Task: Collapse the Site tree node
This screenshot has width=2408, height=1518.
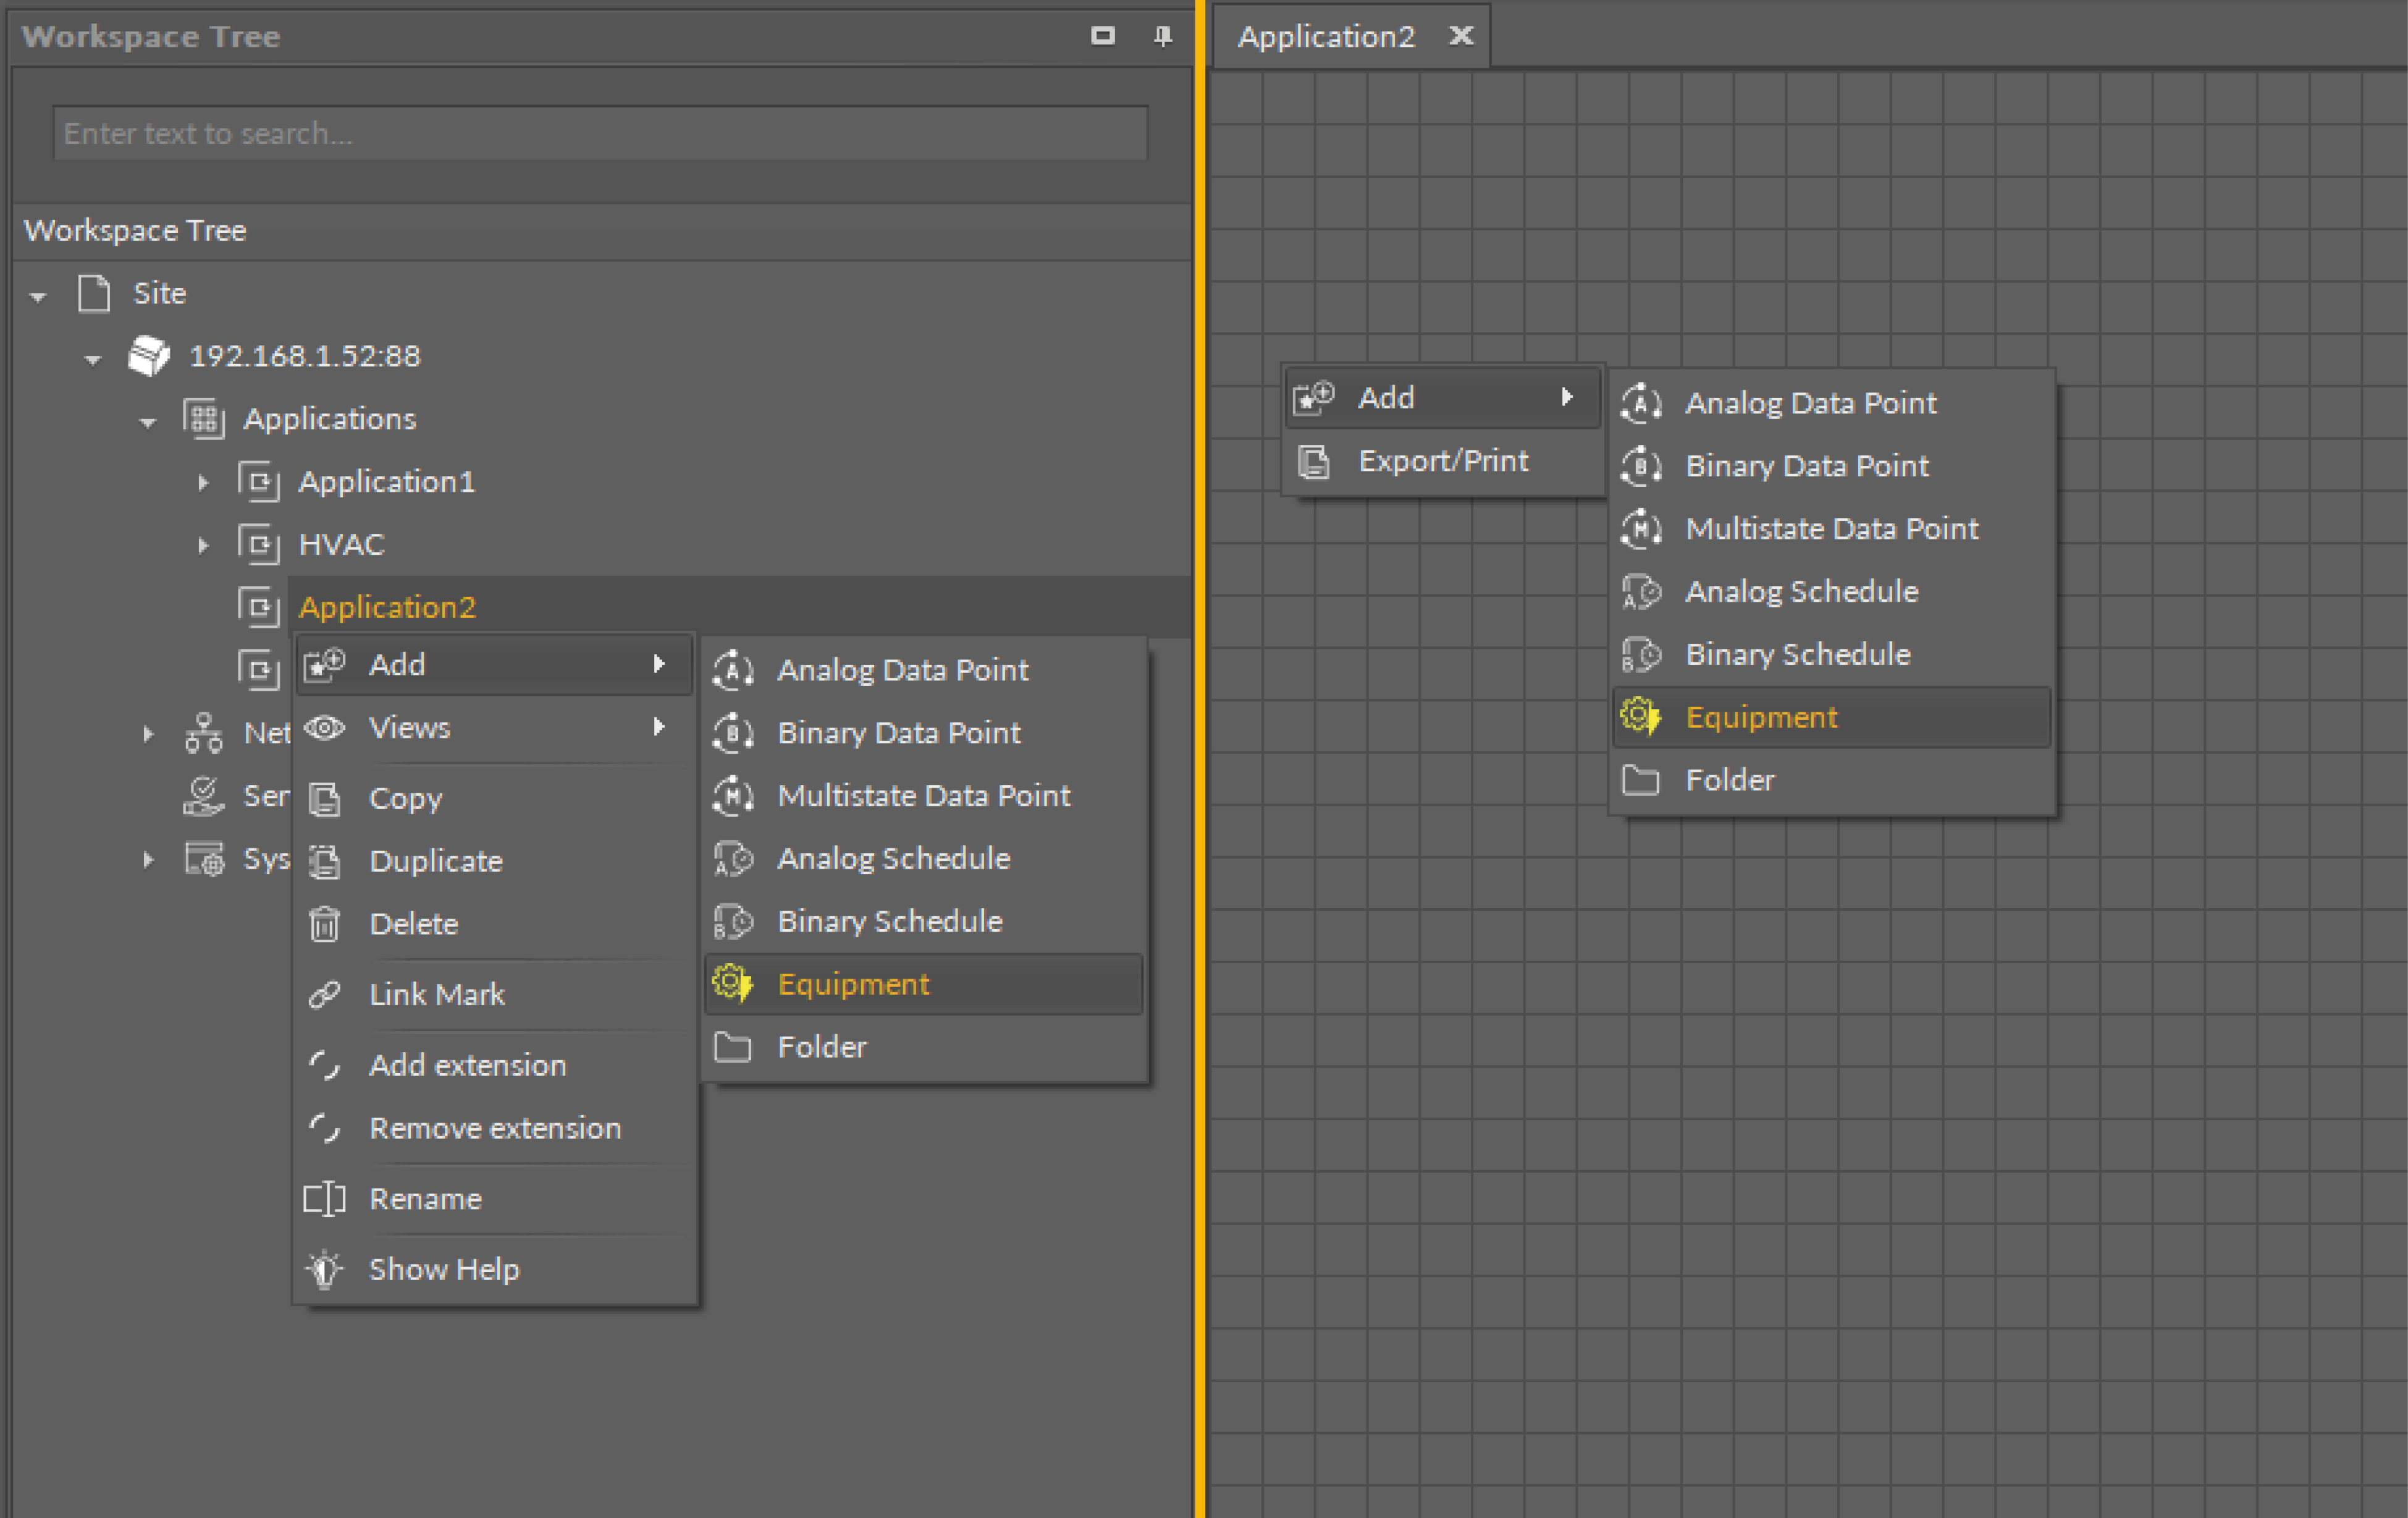Action: 38,296
